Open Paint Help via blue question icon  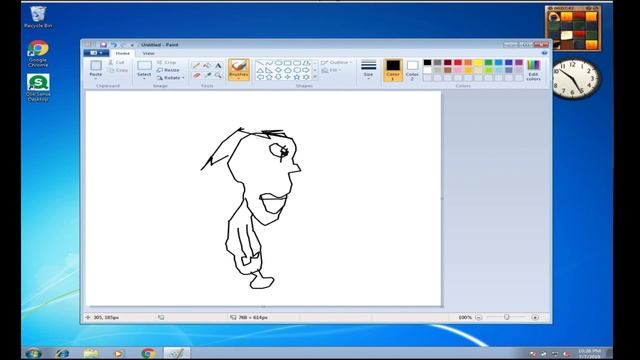coord(544,53)
